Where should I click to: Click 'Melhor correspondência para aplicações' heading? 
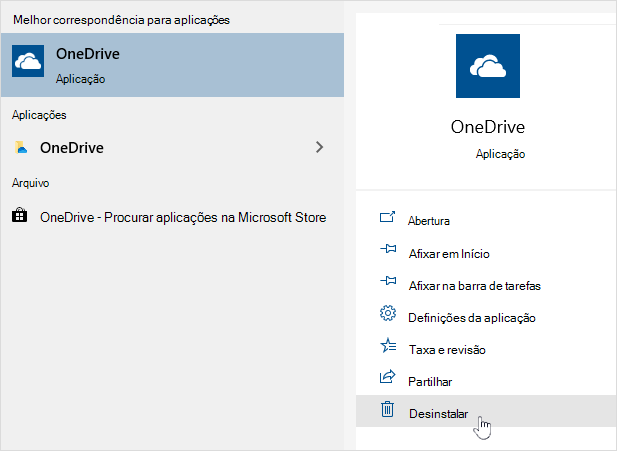[121, 20]
